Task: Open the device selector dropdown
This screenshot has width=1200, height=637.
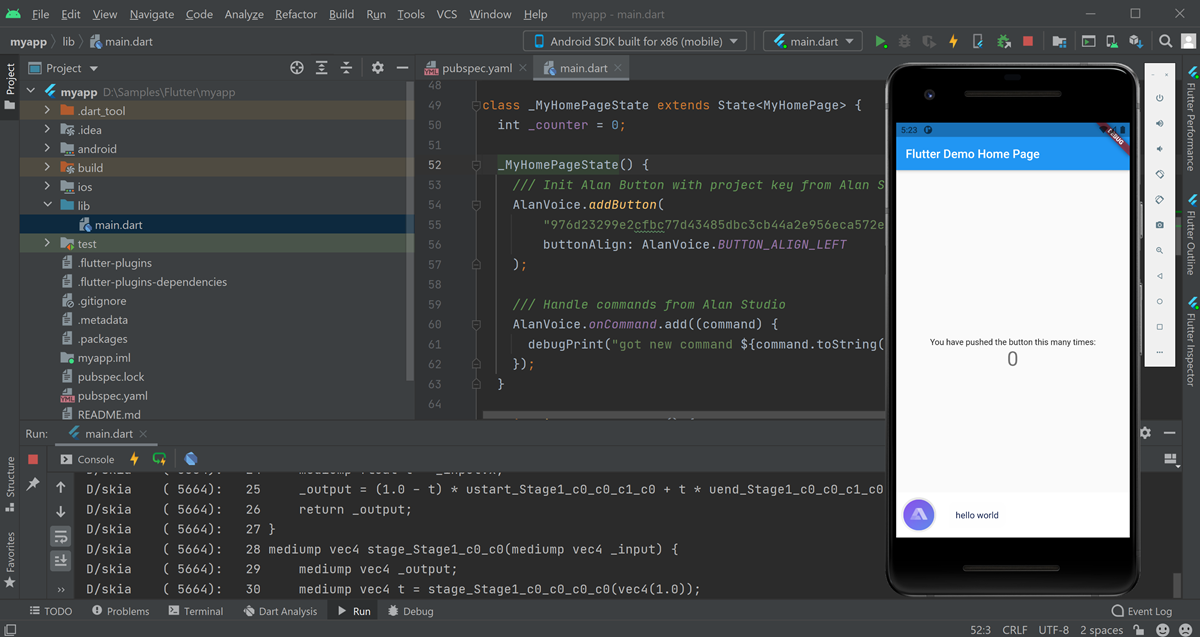Action: (x=635, y=42)
